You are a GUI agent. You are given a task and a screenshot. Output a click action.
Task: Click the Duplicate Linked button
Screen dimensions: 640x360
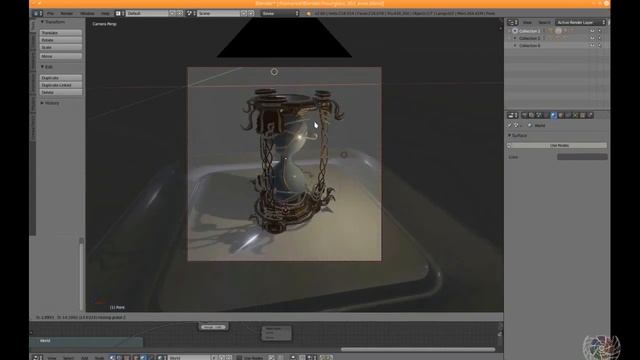click(x=61, y=85)
